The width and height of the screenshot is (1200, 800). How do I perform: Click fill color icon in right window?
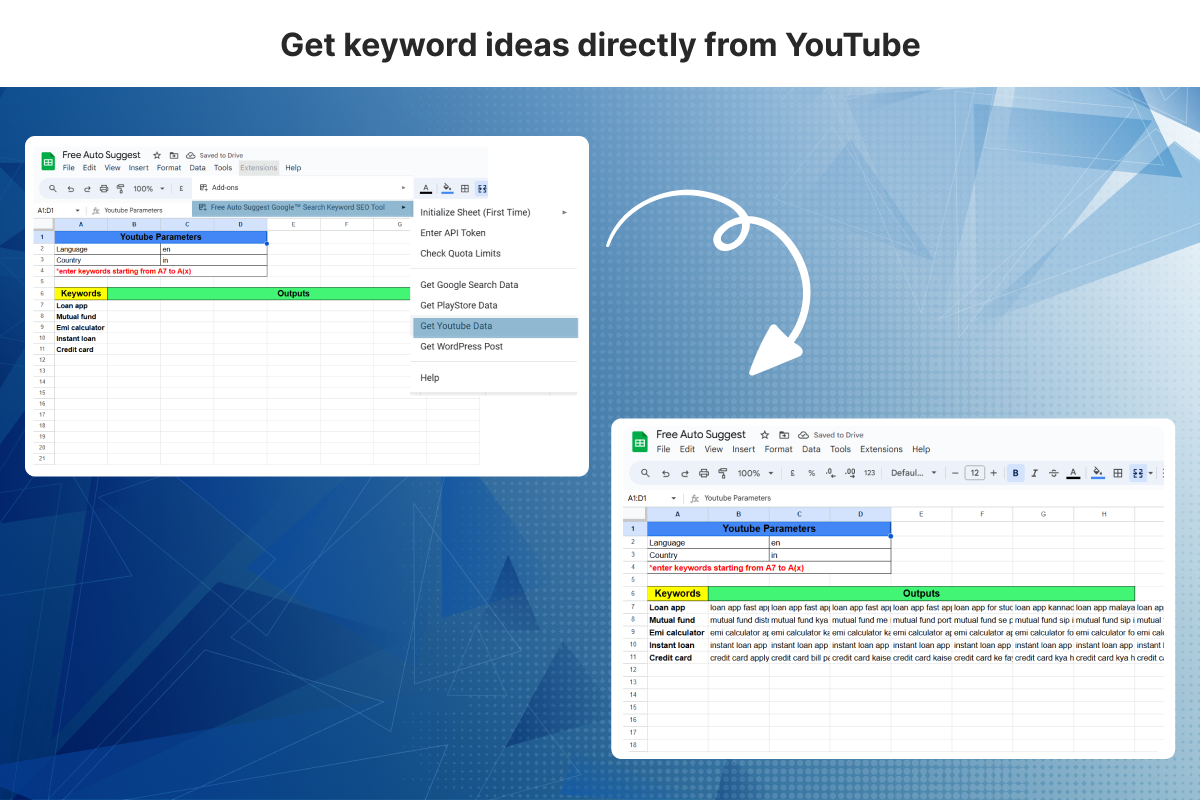tap(1098, 473)
